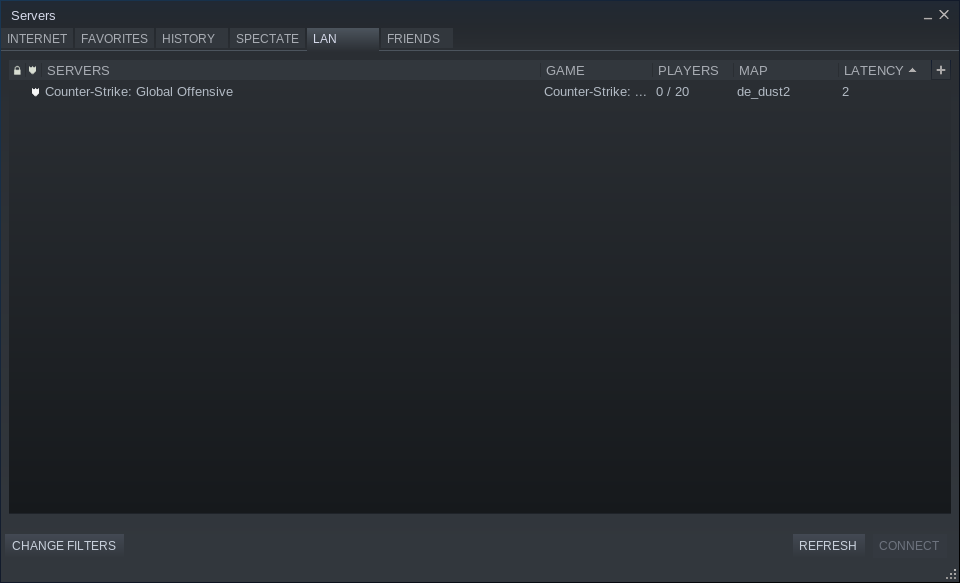Sort list by LATENCY column header
960x583 pixels.
point(884,70)
